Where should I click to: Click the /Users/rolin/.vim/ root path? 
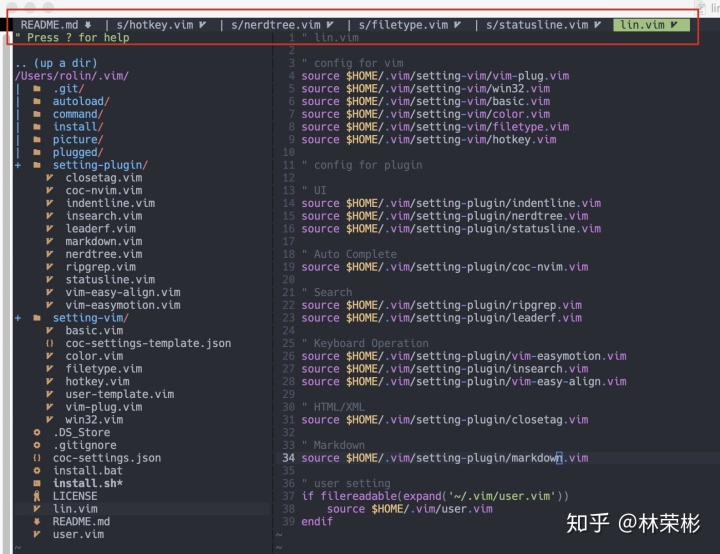72,76
